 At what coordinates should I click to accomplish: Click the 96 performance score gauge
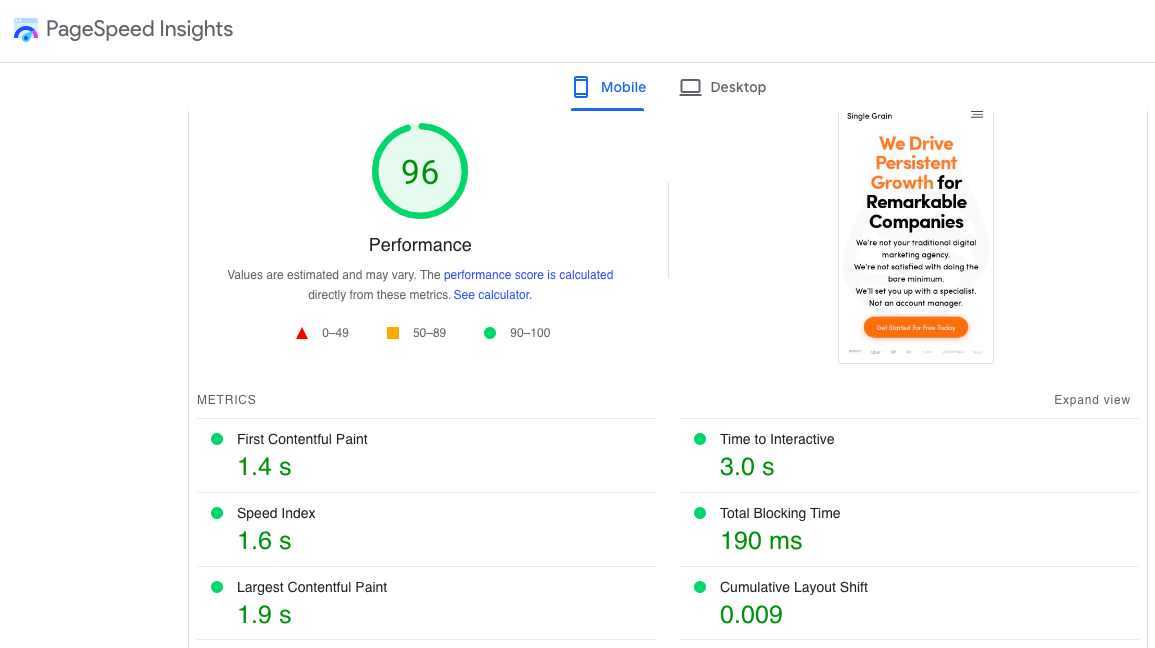tap(420, 172)
